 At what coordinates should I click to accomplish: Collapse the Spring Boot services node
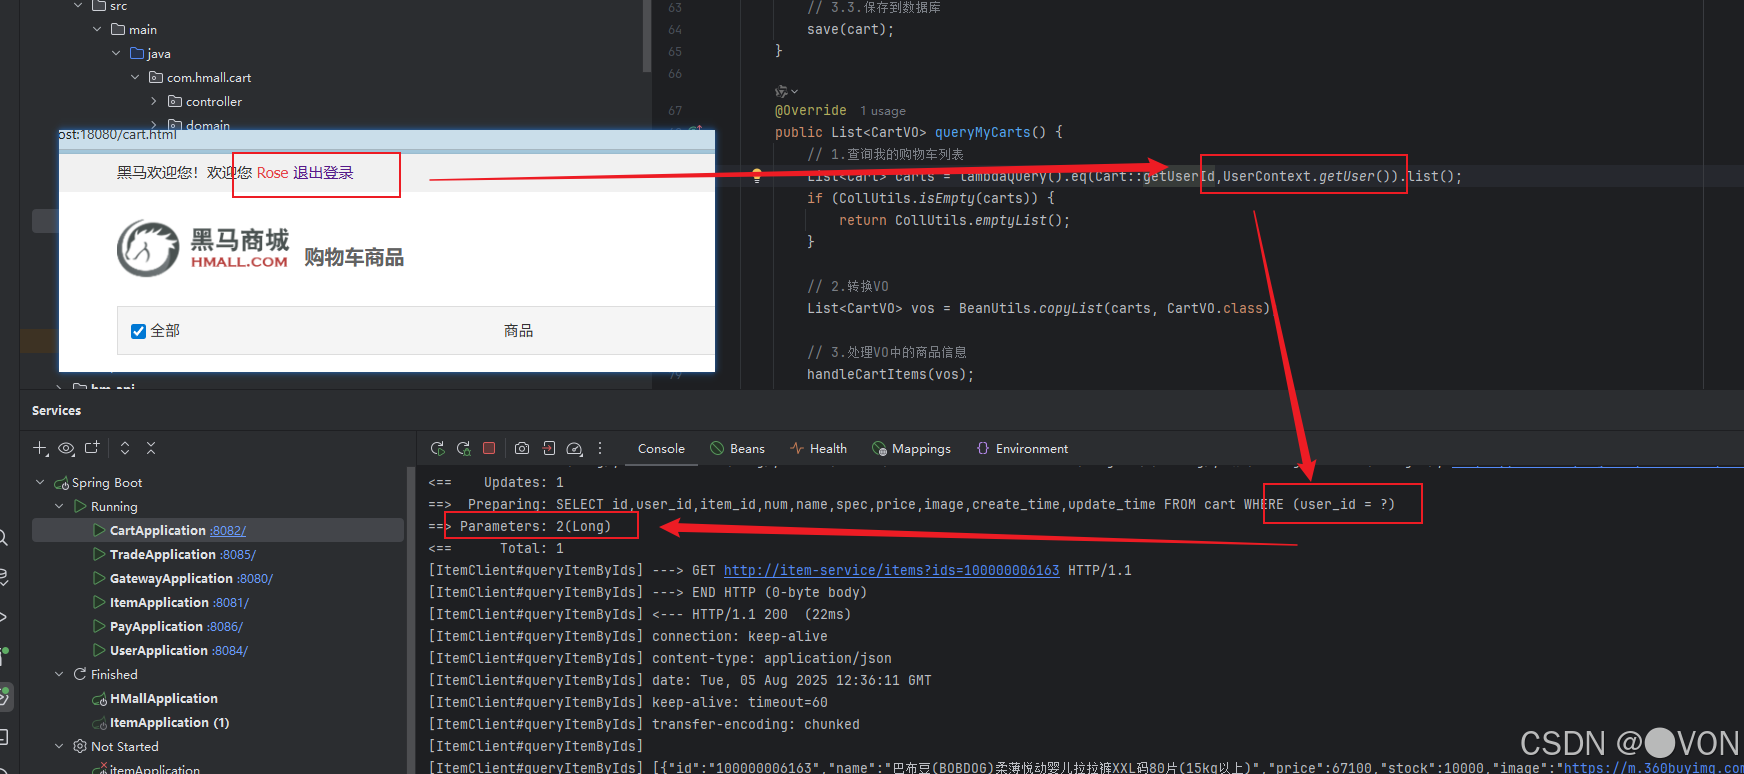(x=40, y=482)
